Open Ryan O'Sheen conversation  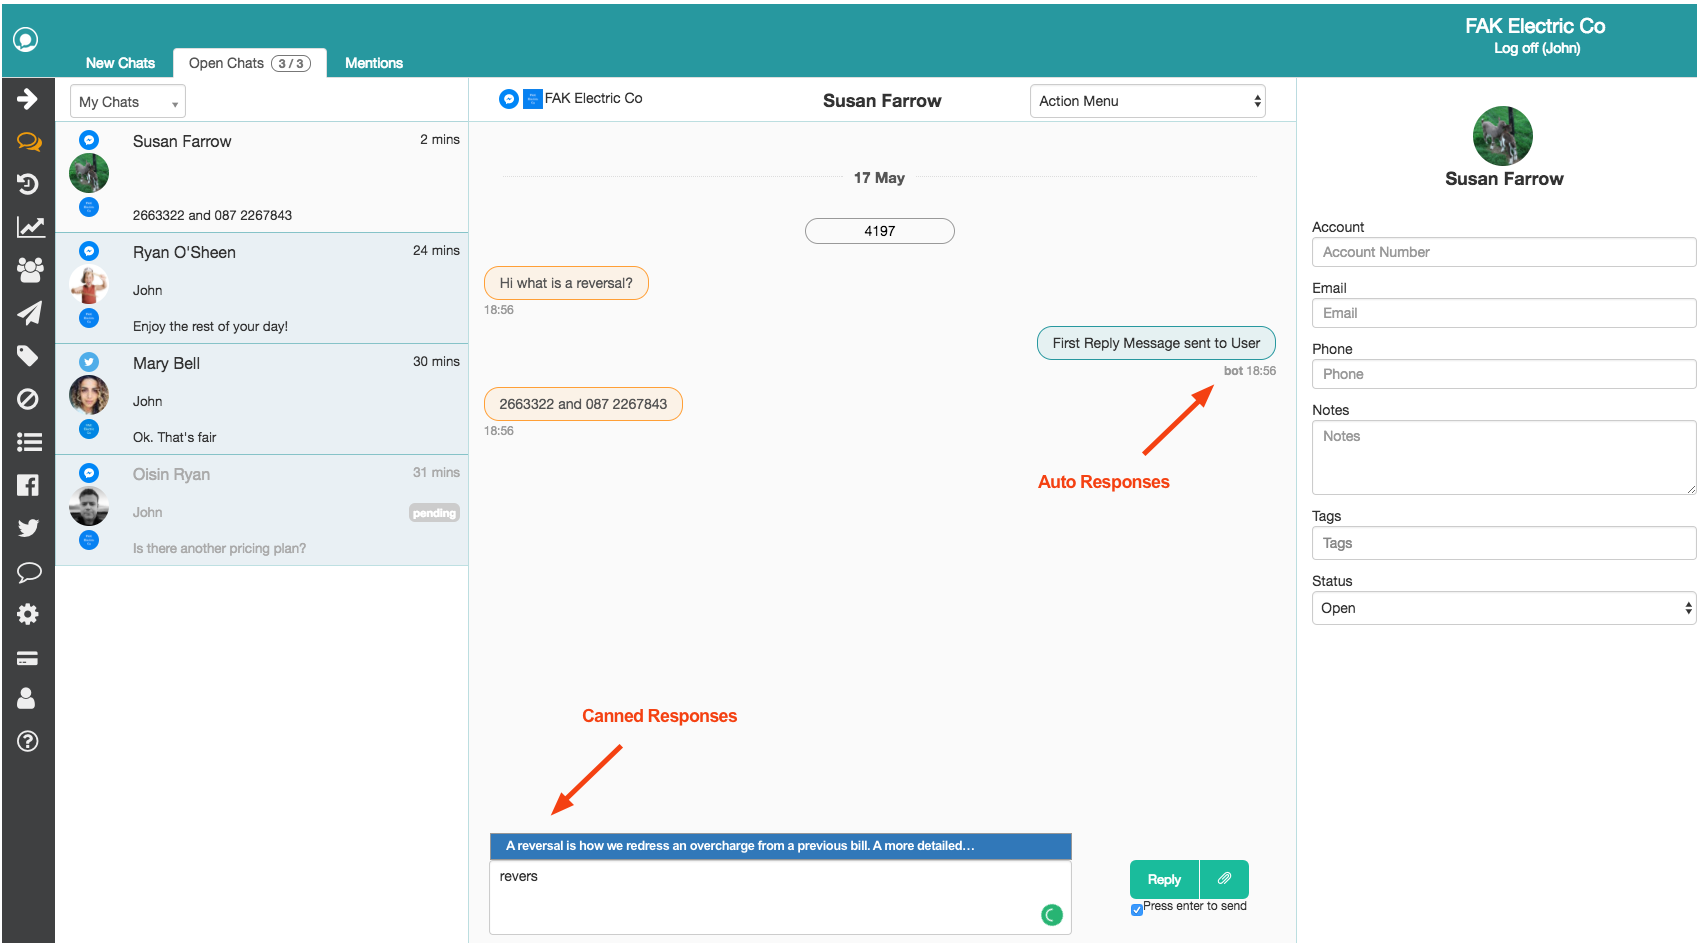click(262, 289)
